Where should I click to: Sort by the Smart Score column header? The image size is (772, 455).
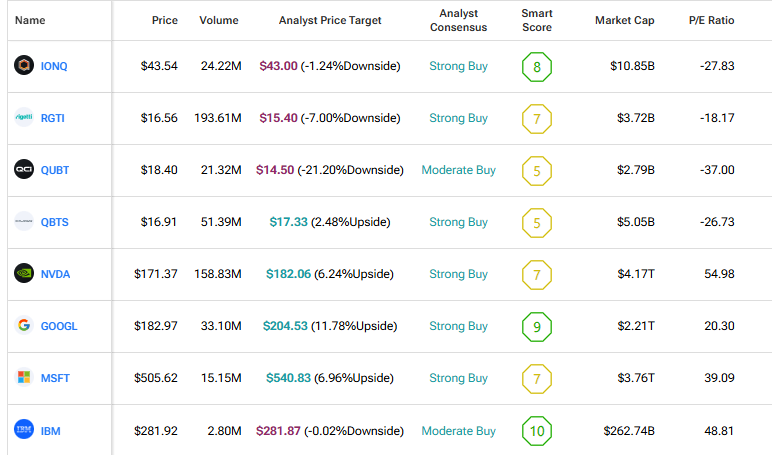pos(537,20)
